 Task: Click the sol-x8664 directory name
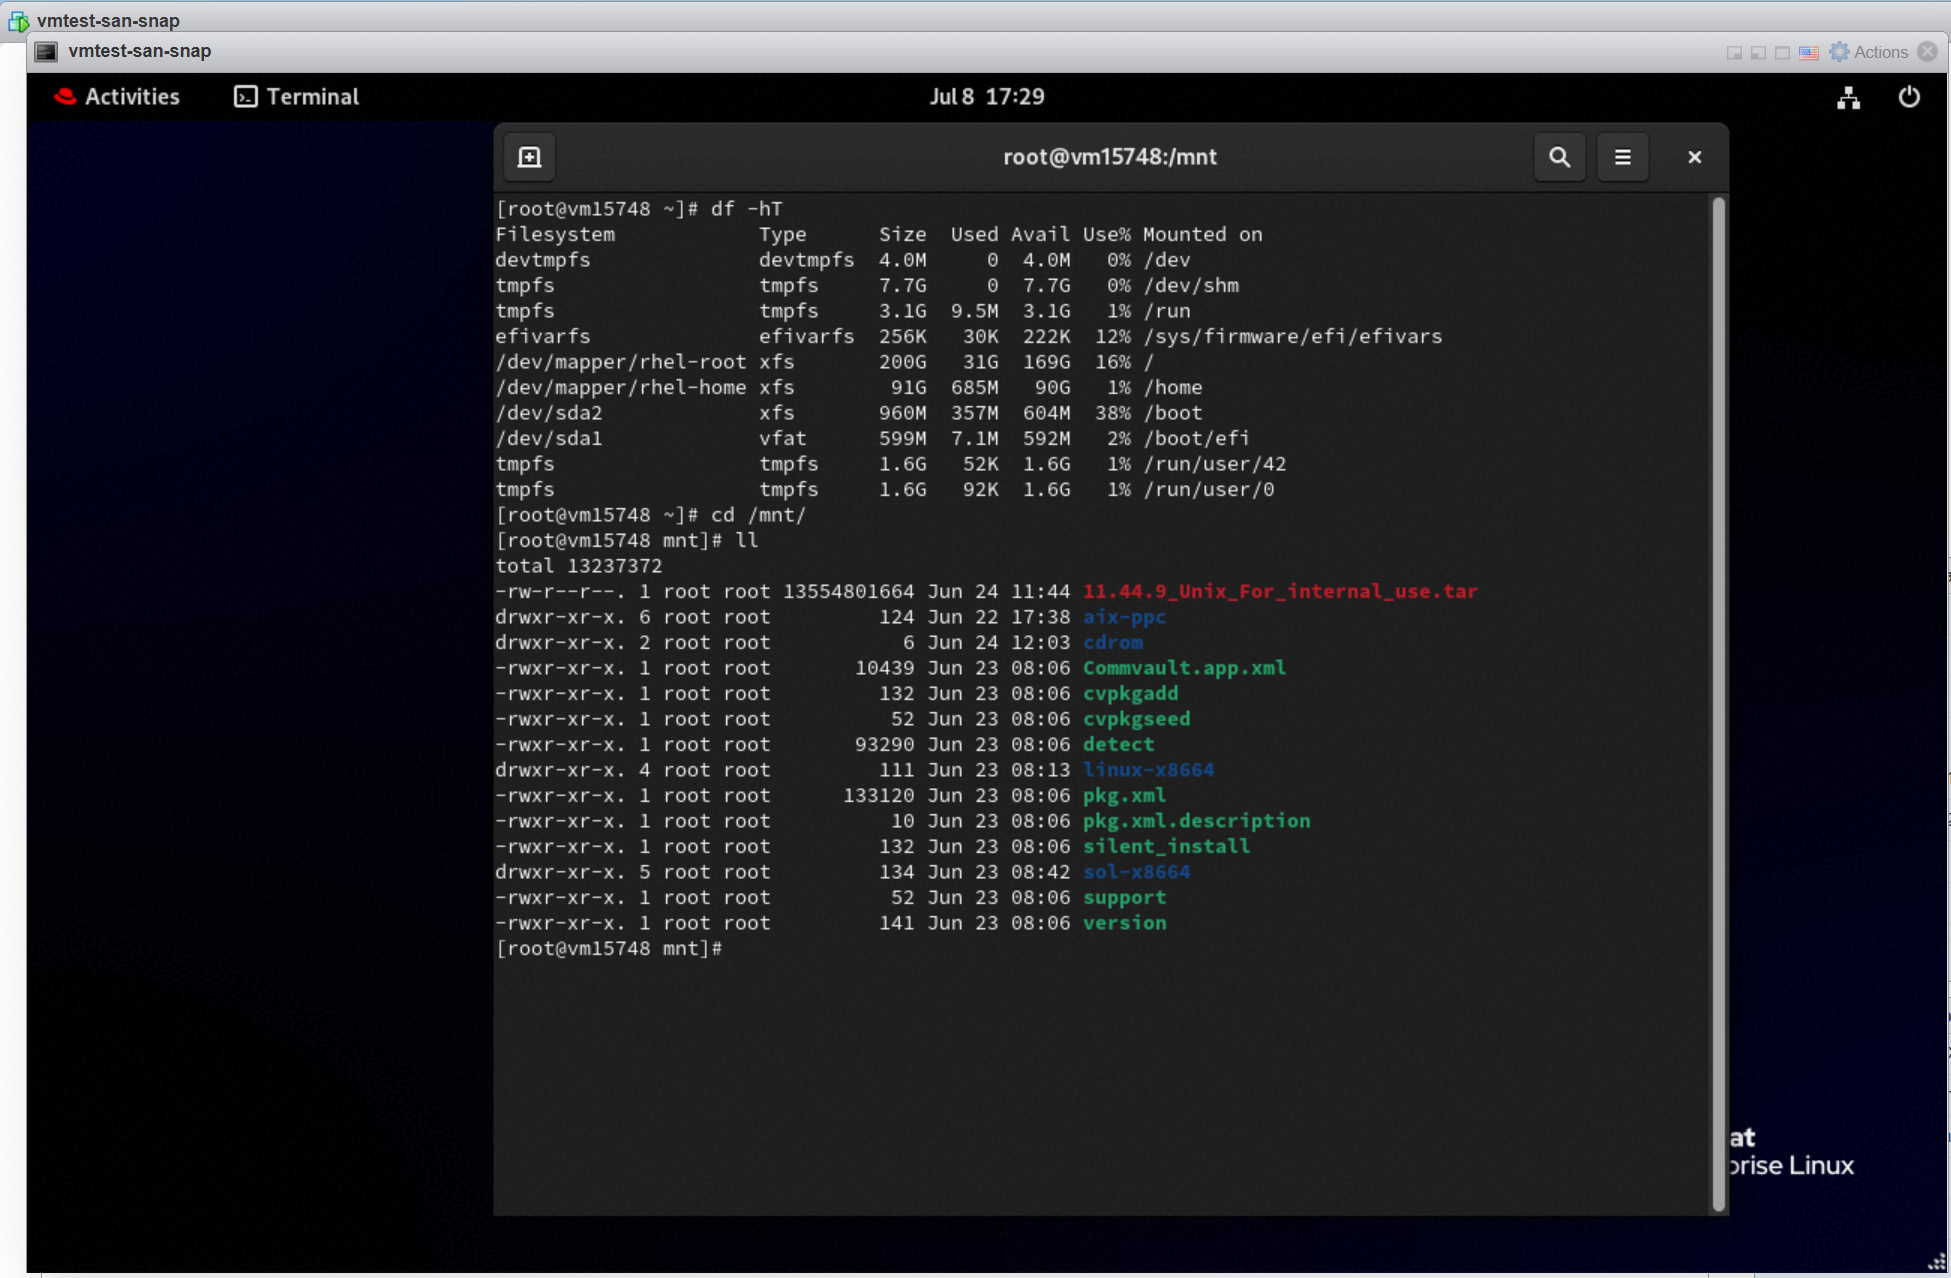pyautogui.click(x=1136, y=872)
